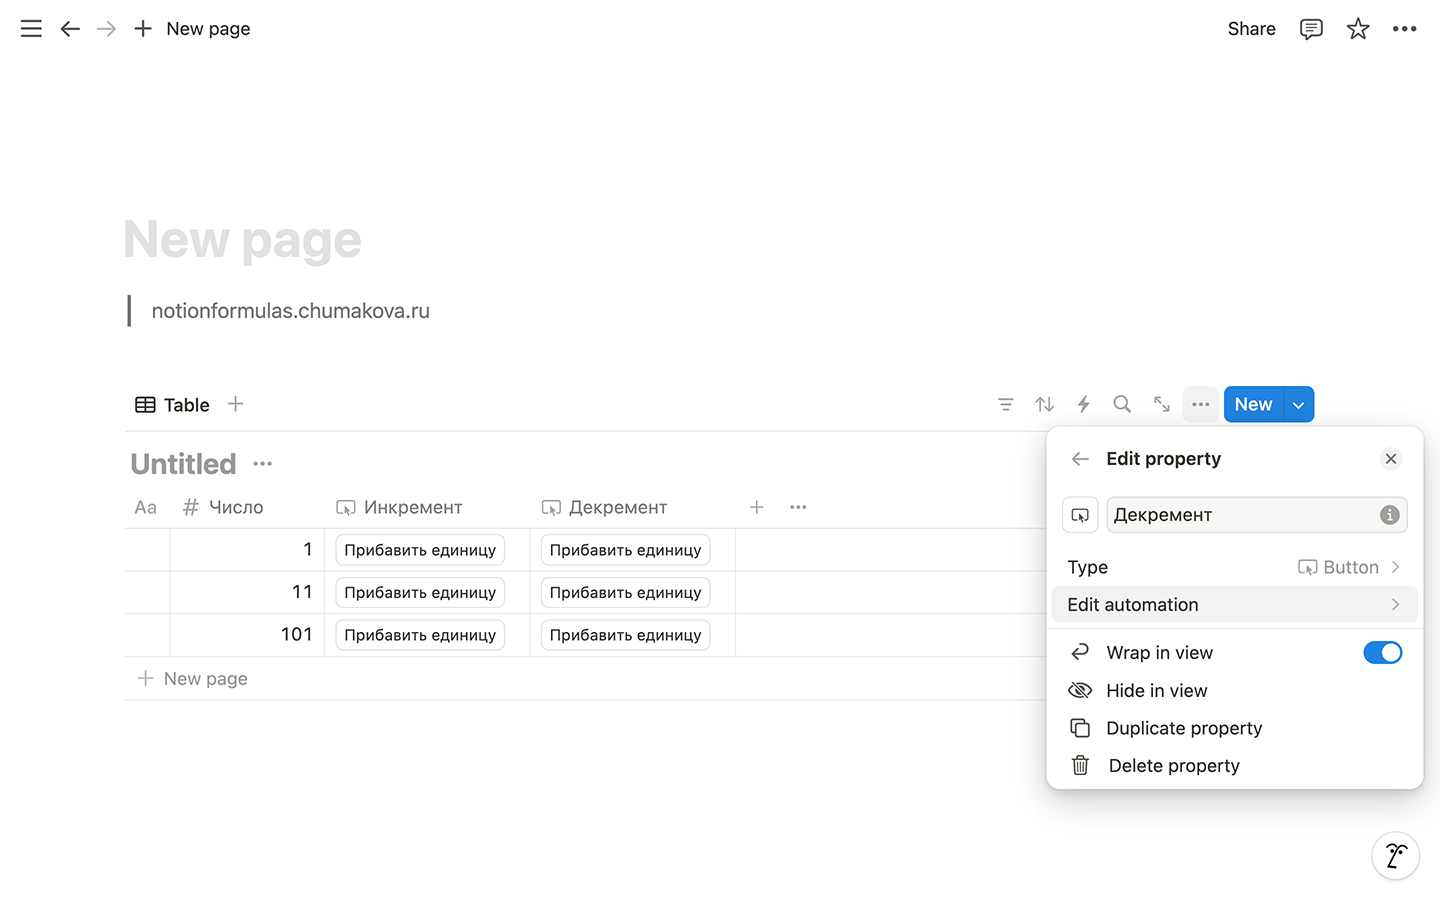The width and height of the screenshot is (1440, 900).
Task: Click the info icon in name field
Action: point(1389,515)
